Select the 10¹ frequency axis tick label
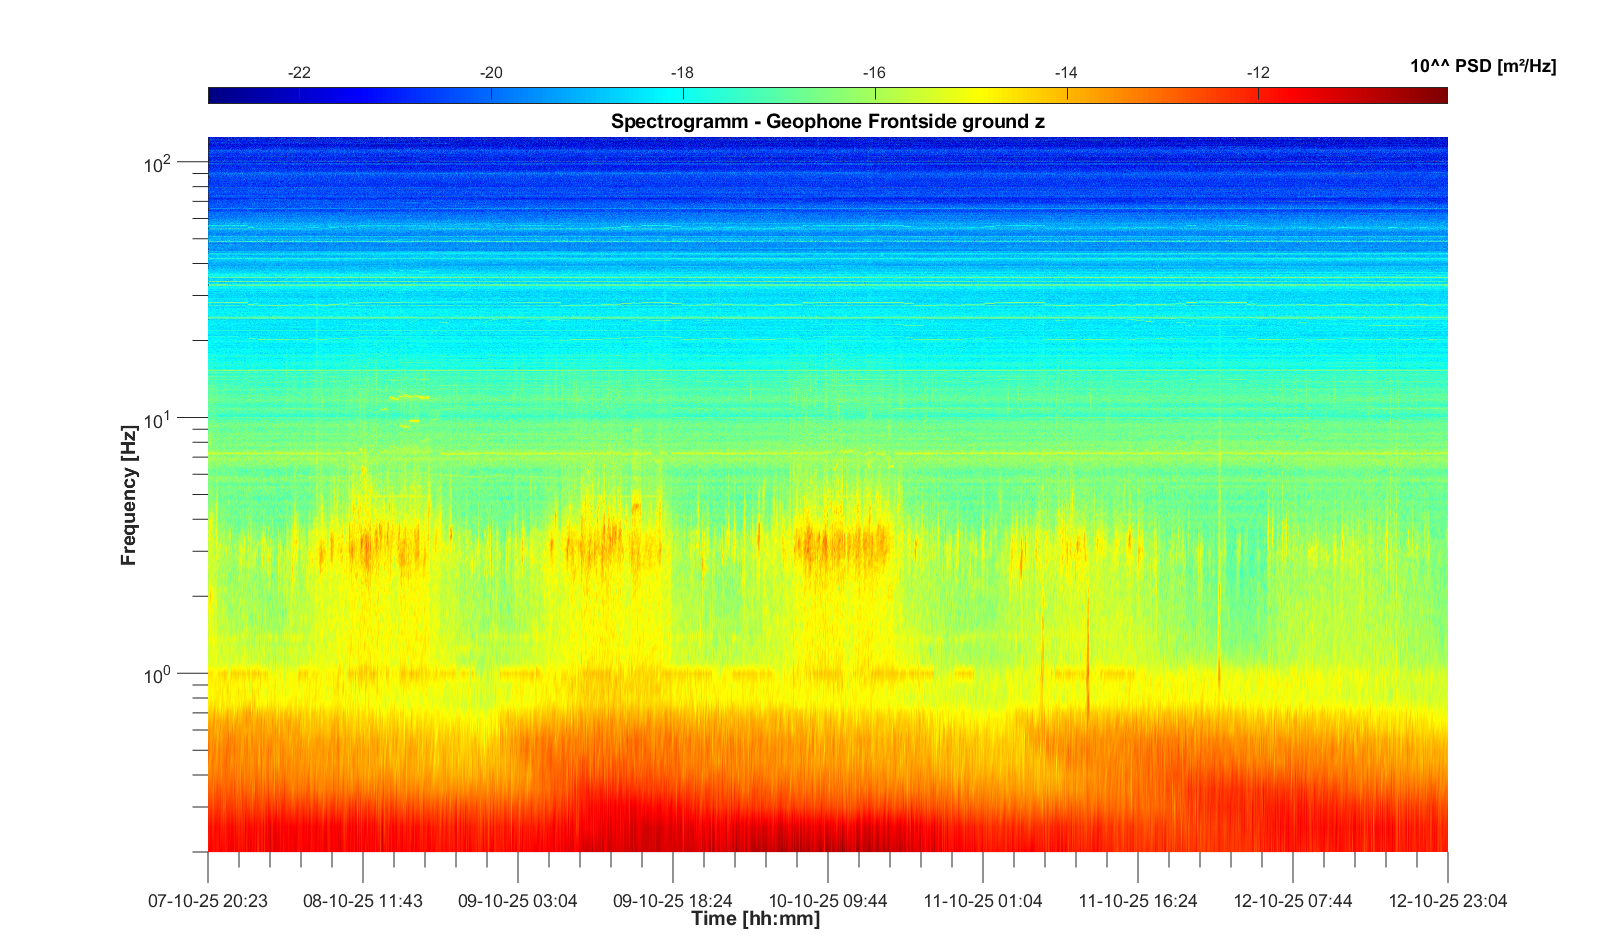The height and width of the screenshot is (948, 1600). (158, 420)
